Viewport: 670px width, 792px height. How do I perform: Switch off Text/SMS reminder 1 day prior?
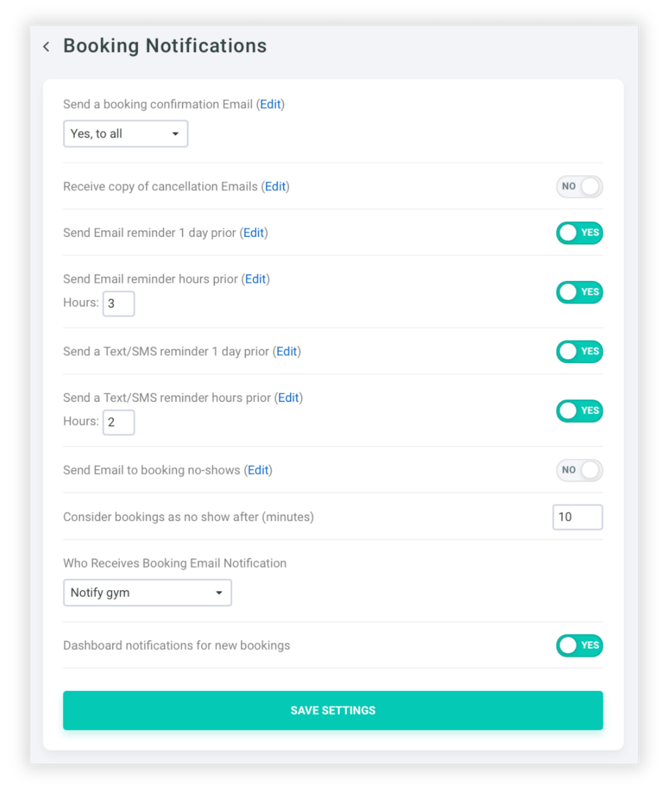click(x=579, y=351)
